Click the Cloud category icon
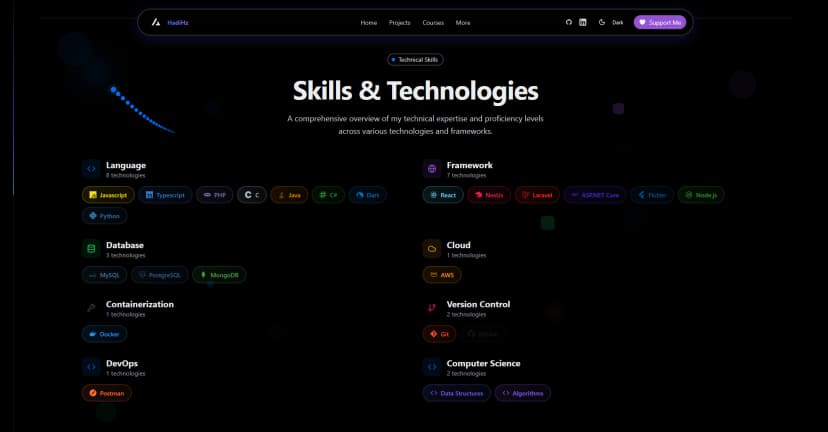This screenshot has height=432, width=828. click(x=432, y=249)
